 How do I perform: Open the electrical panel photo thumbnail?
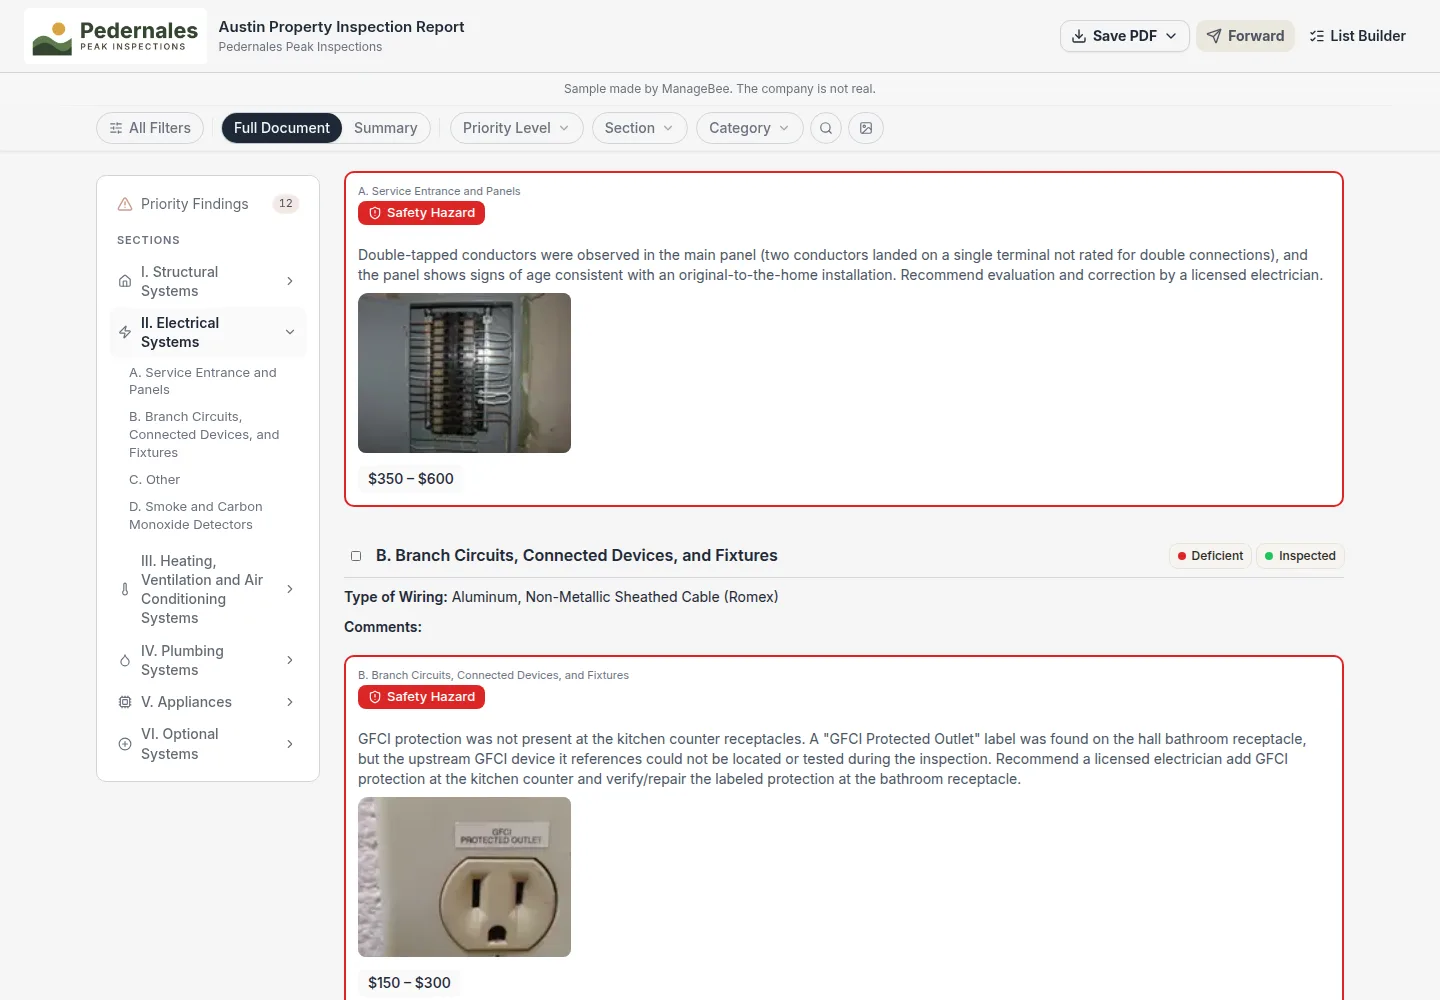tap(465, 373)
